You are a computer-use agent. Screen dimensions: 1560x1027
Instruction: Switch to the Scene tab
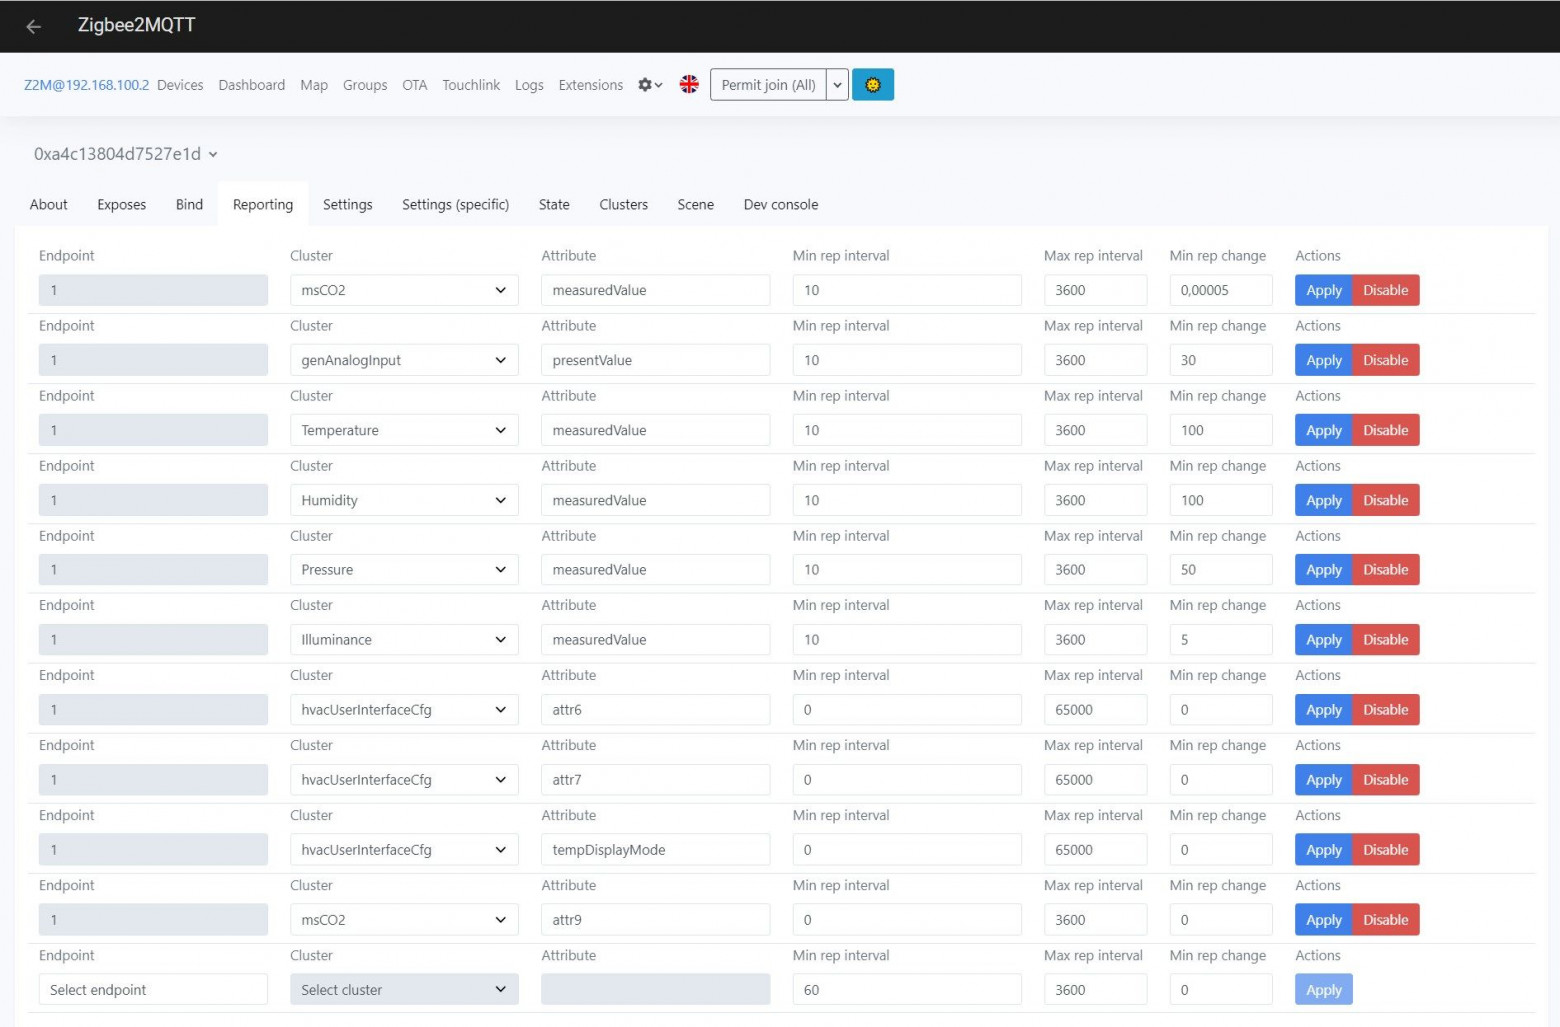[696, 205]
